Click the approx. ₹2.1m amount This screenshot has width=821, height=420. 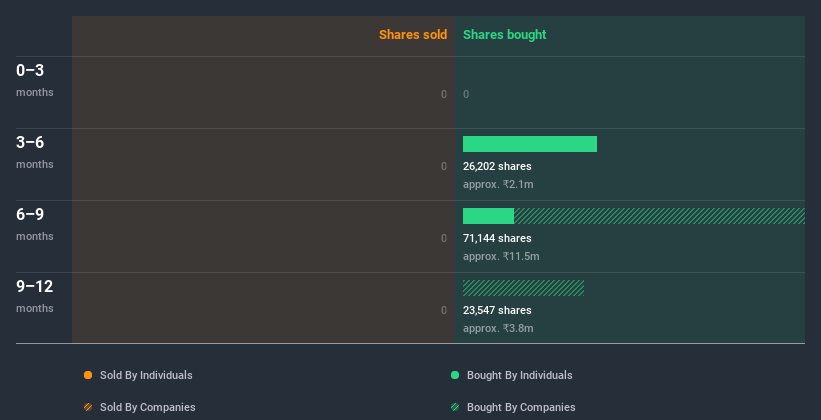pos(498,184)
